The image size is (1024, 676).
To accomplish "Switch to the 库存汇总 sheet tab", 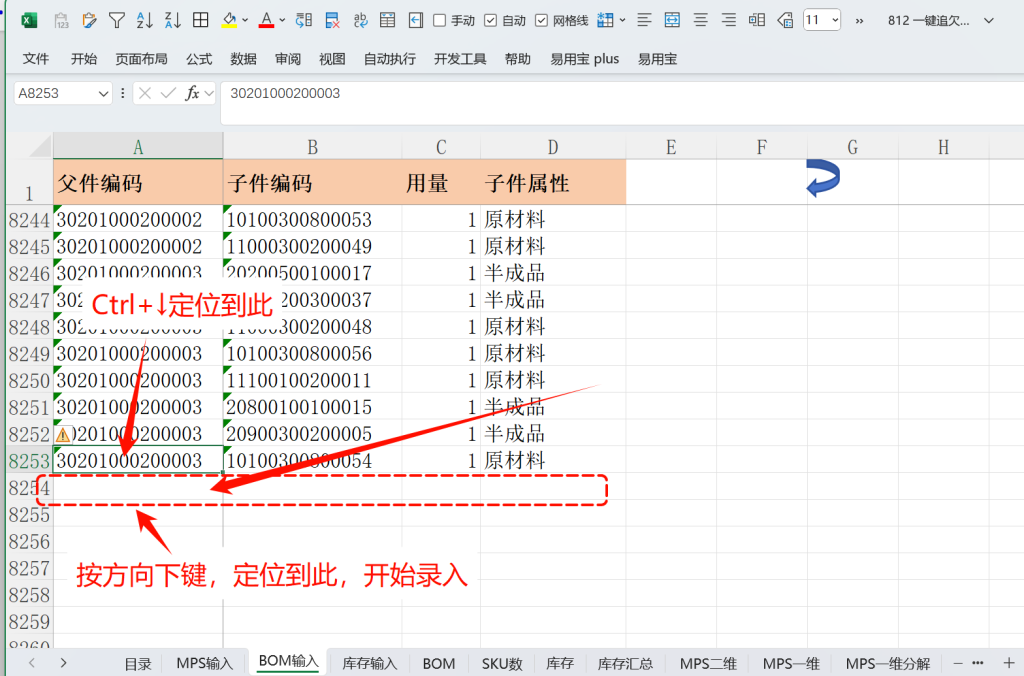I will (625, 664).
